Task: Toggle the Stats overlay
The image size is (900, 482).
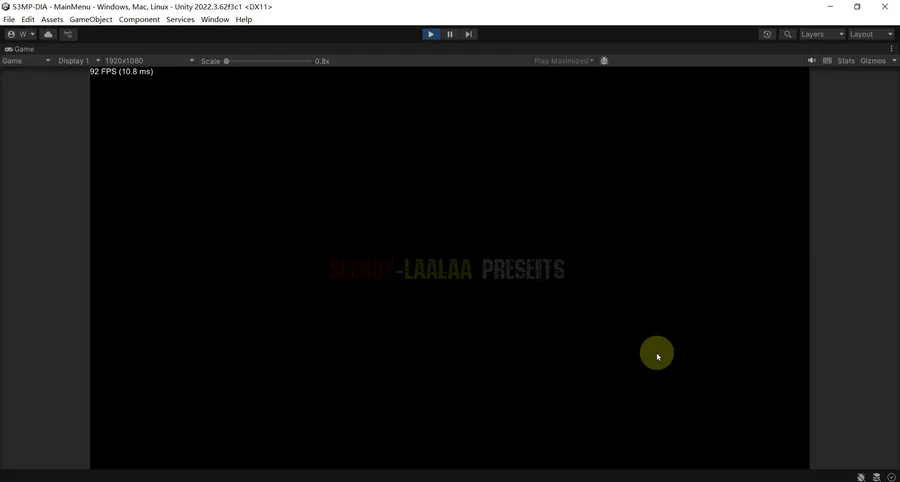Action: pos(846,61)
